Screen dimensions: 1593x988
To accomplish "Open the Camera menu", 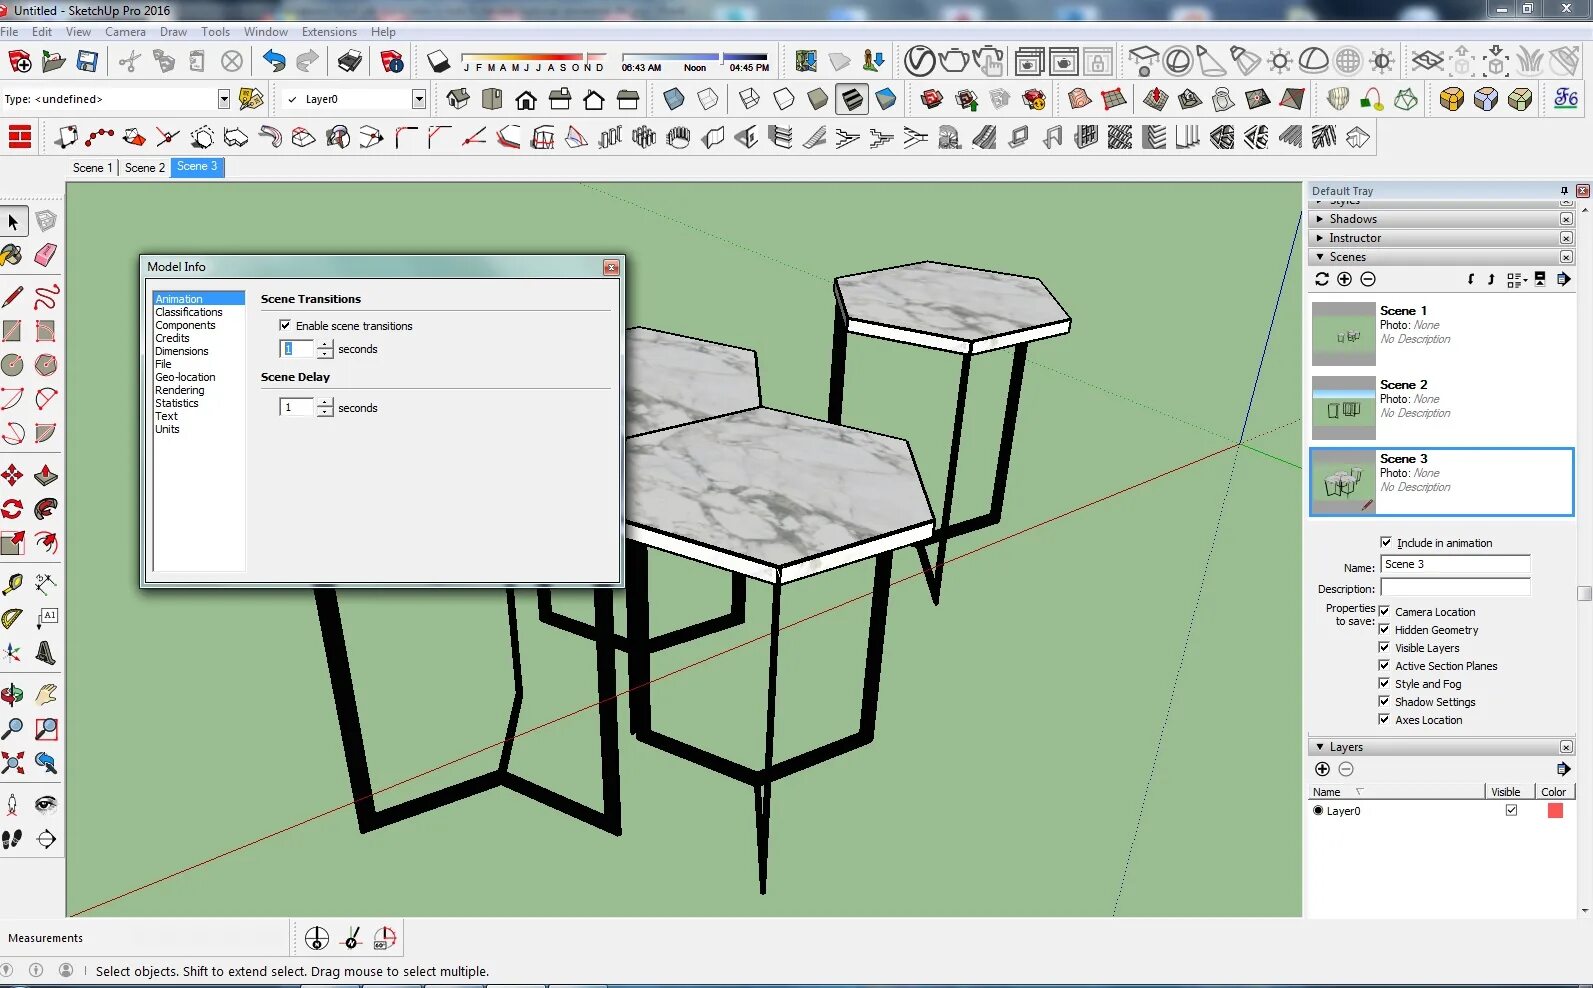I will (x=125, y=32).
